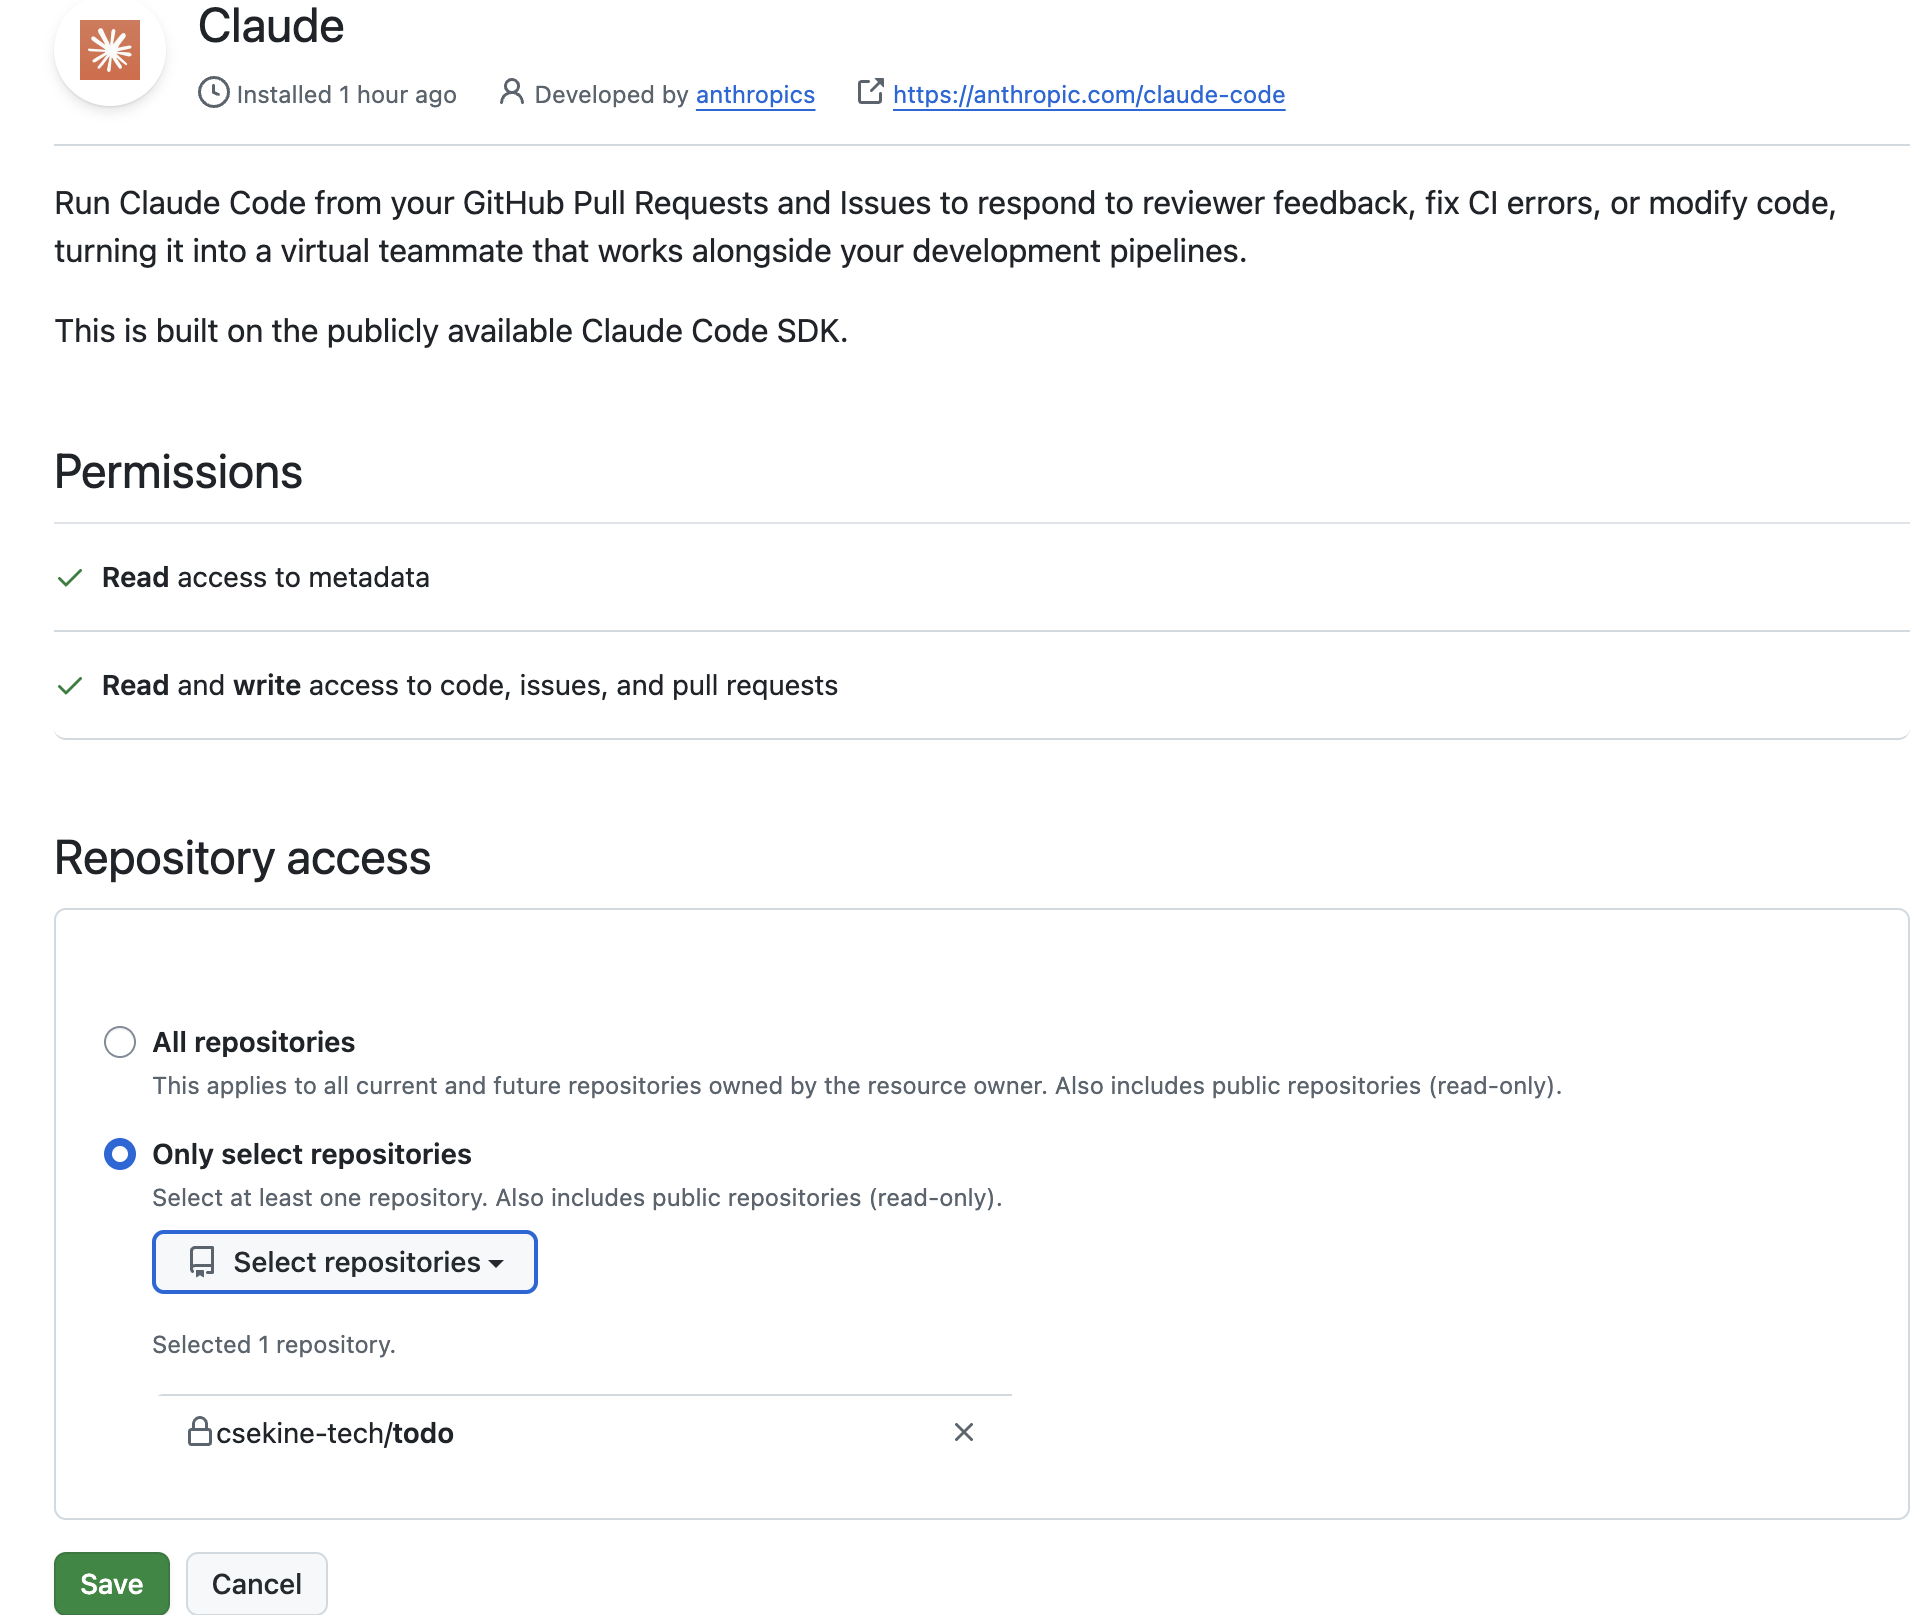Save the repository access changes
1932x1615 pixels.
pyautogui.click(x=111, y=1583)
